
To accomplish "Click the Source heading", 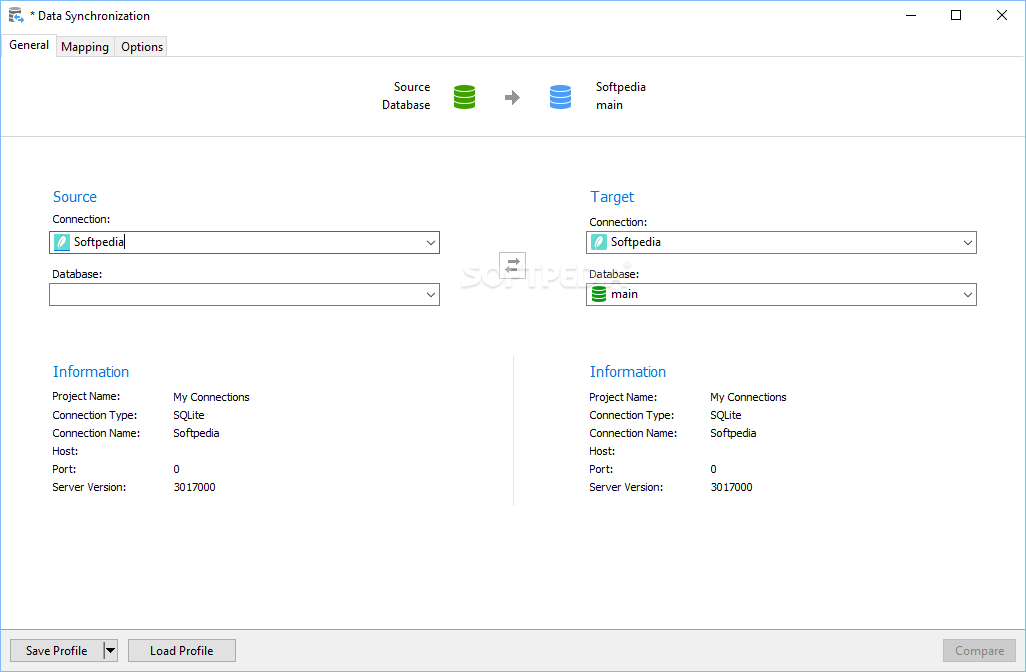I will pyautogui.click(x=75, y=197).
